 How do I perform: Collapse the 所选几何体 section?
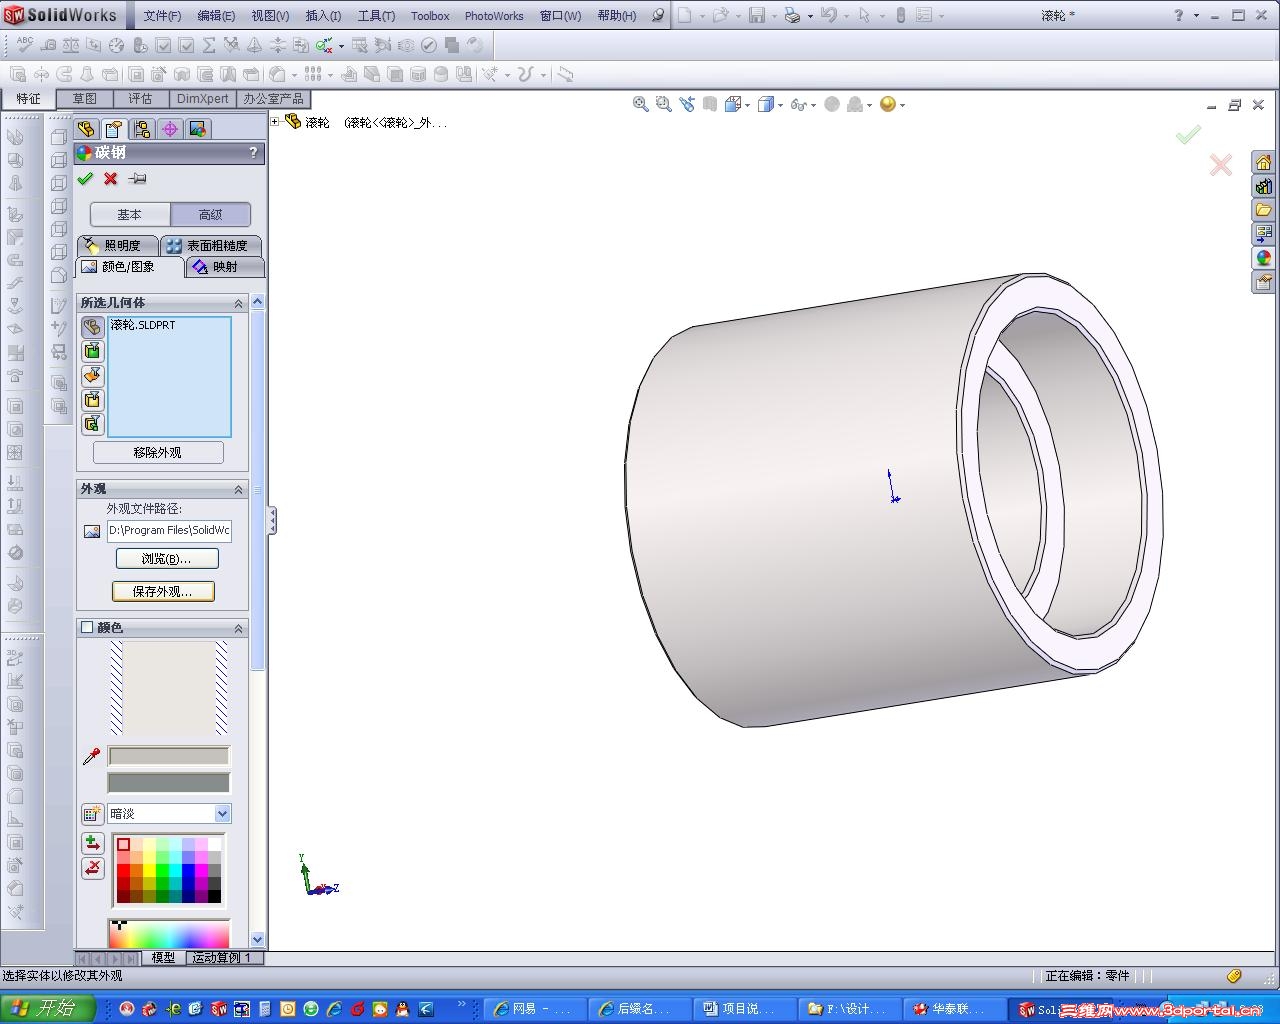tap(238, 303)
